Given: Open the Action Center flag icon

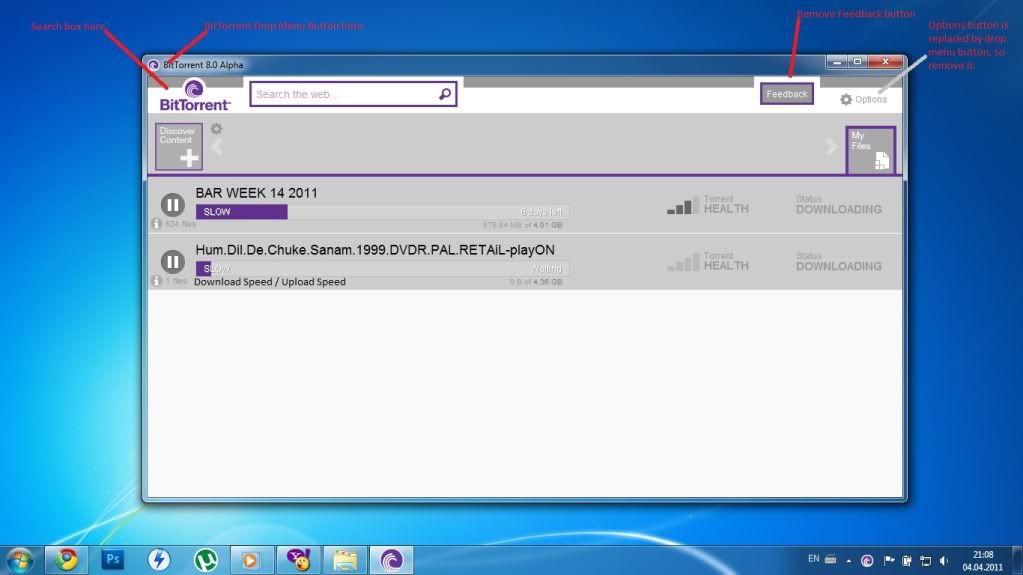Looking at the screenshot, I should coord(889,560).
